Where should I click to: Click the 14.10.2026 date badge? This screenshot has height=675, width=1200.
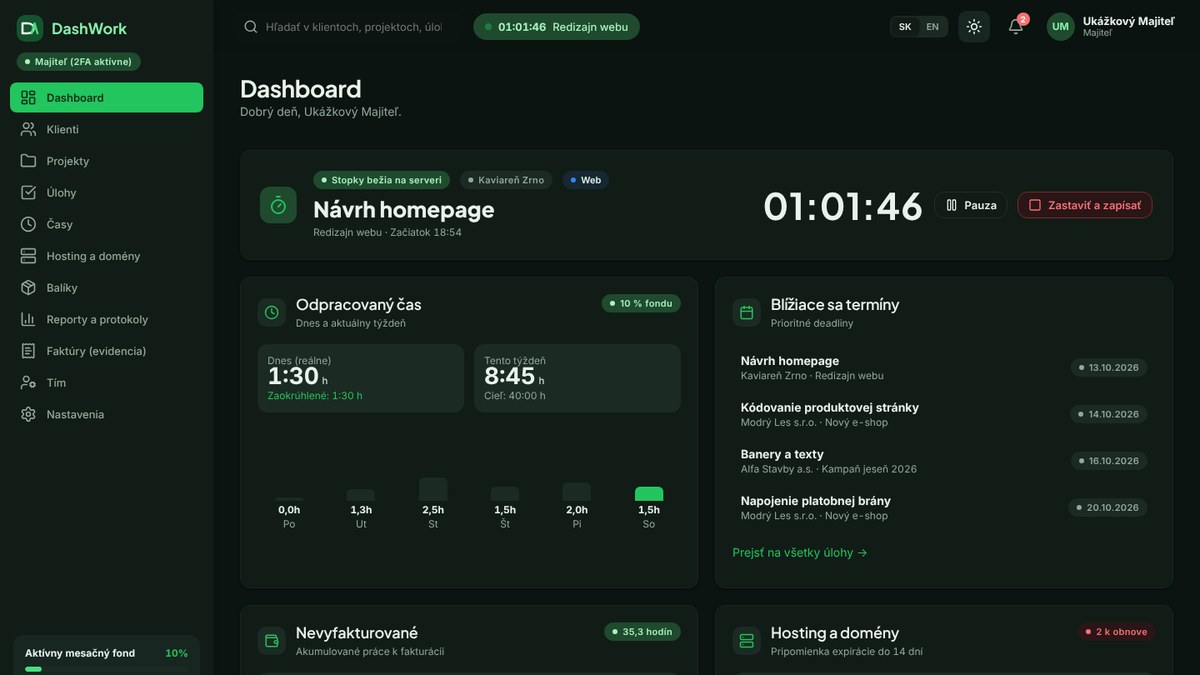tap(1109, 414)
